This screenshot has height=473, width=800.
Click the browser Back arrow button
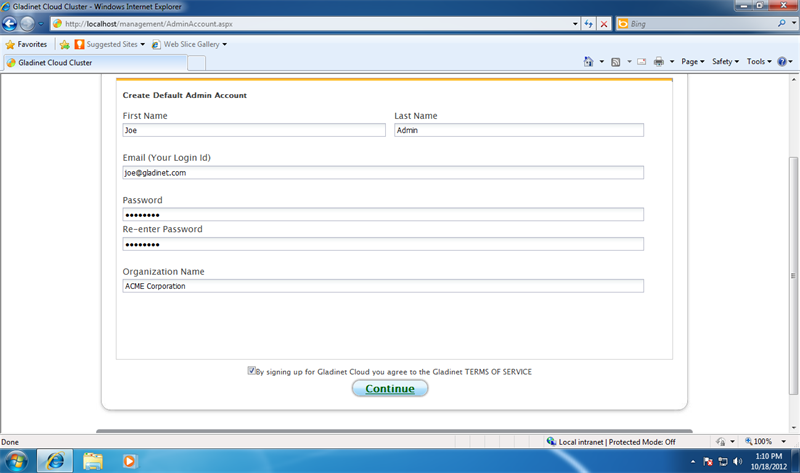(10, 23)
